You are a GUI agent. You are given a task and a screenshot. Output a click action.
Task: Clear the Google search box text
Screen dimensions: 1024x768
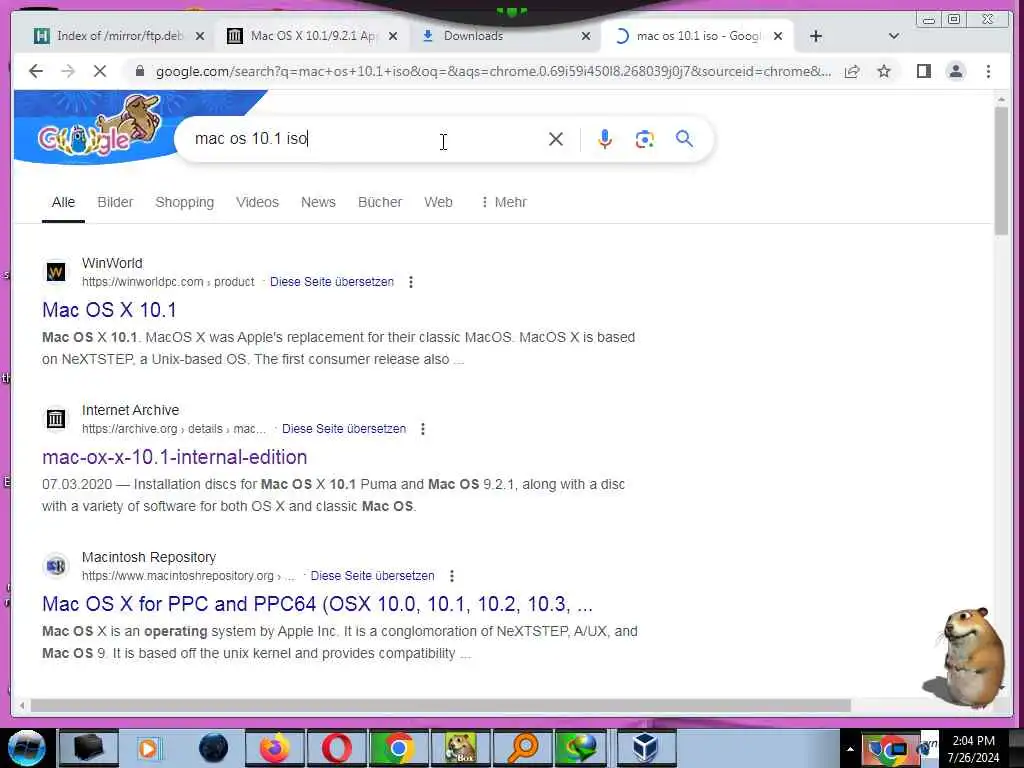pos(556,139)
